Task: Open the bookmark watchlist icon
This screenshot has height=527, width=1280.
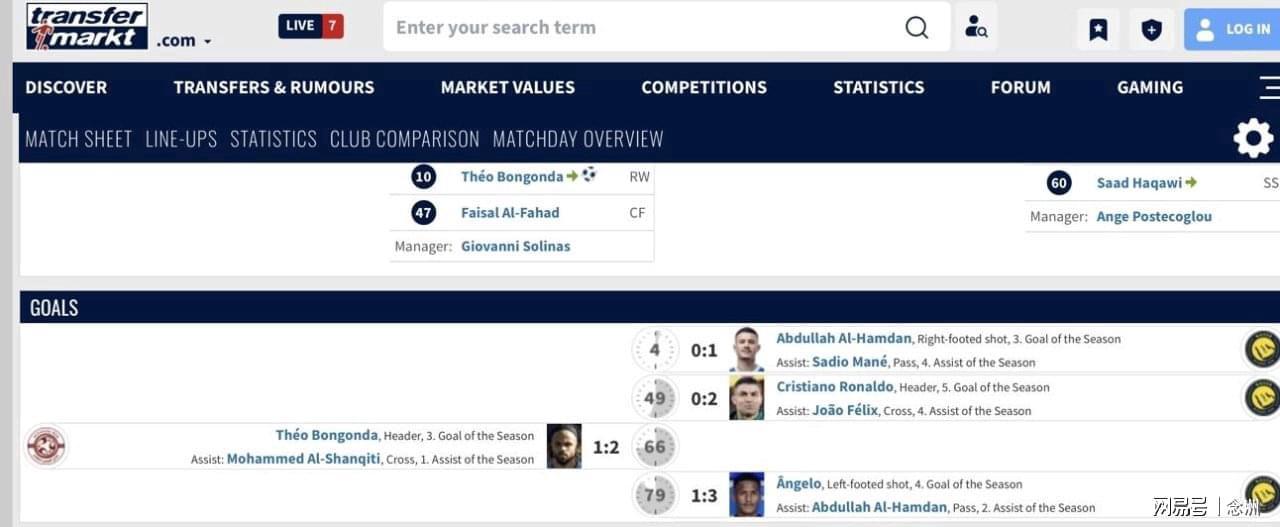Action: pos(1098,29)
